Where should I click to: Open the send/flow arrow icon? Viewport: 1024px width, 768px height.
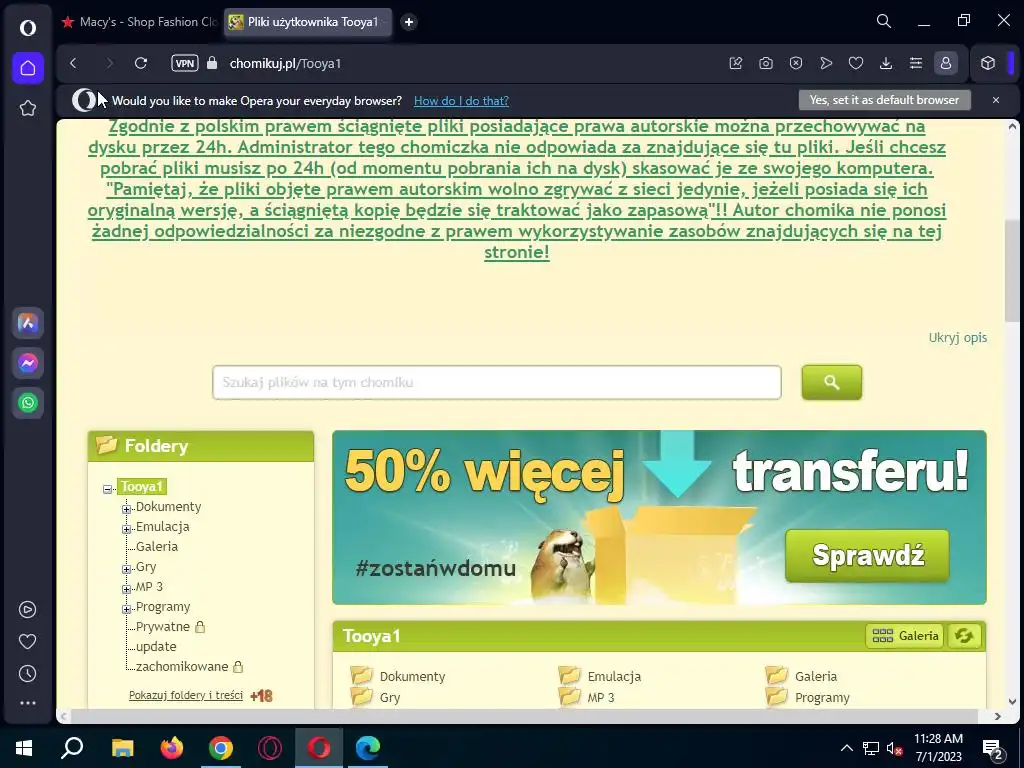coord(826,63)
